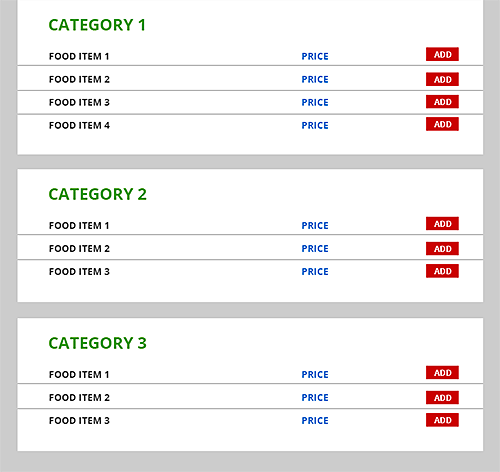500x472 pixels.
Task: Select Food Item 1 name in Category 2
Action: [79, 226]
